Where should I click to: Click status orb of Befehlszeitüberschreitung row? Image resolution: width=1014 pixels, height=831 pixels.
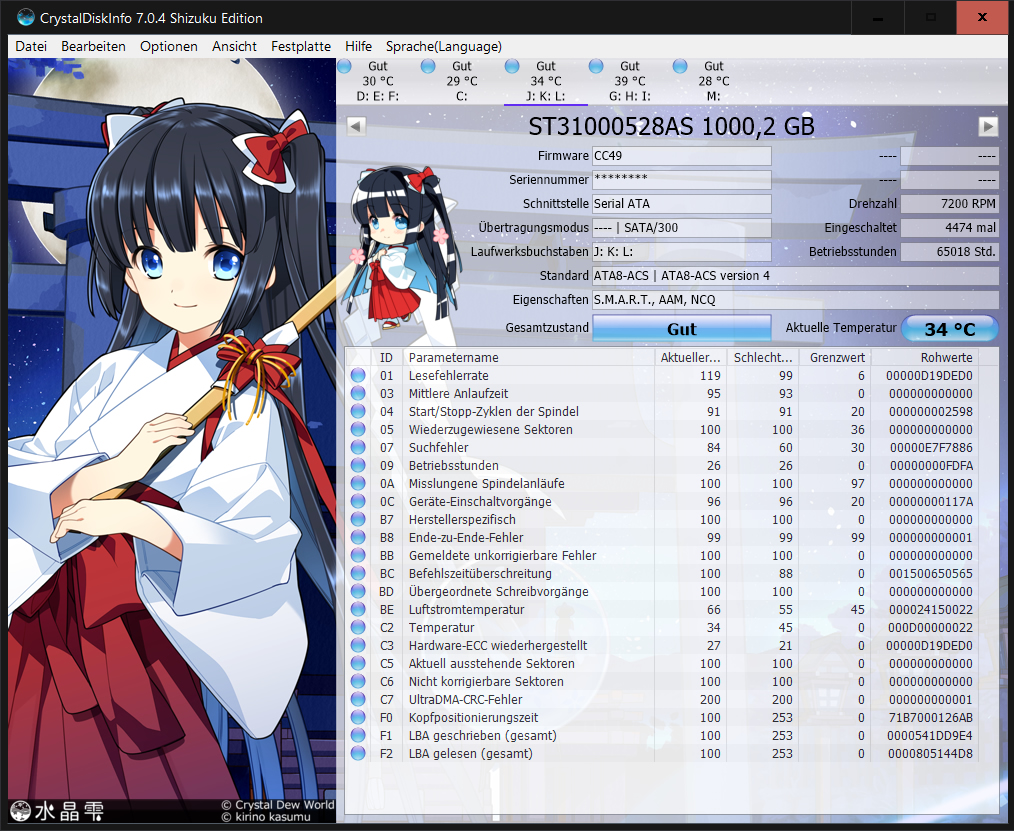(358, 574)
